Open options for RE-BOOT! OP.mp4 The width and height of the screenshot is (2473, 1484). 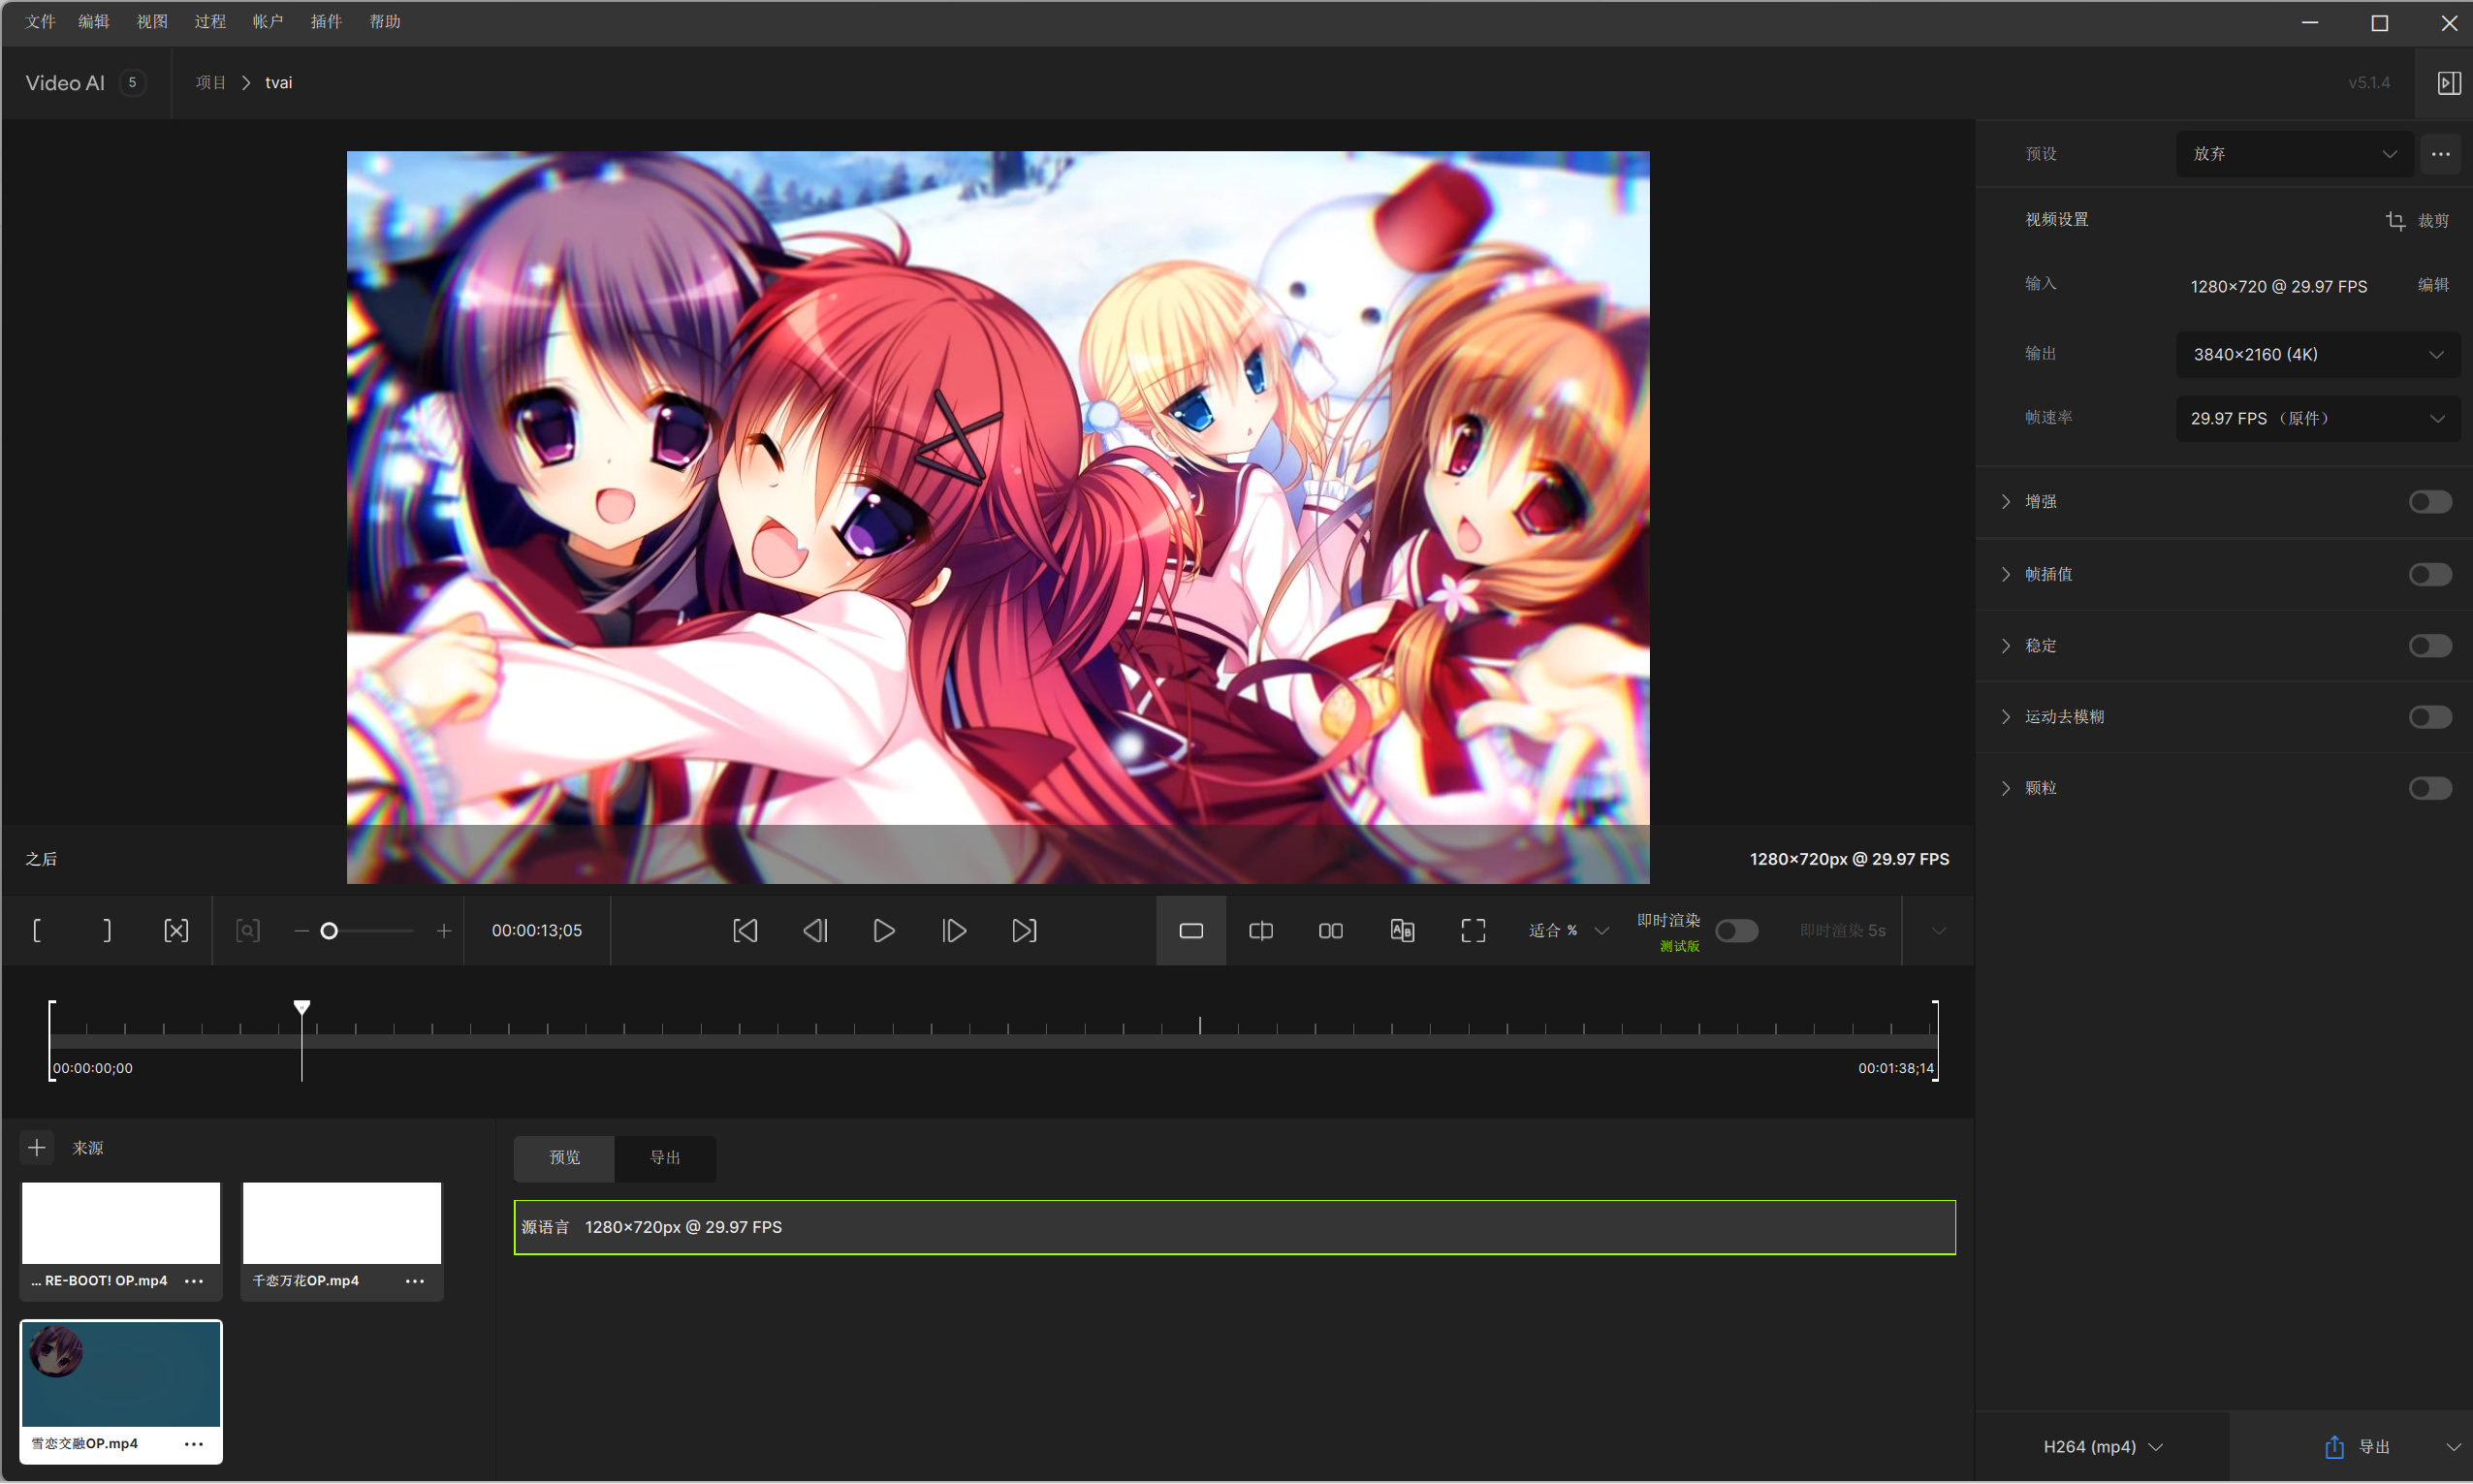(194, 1281)
